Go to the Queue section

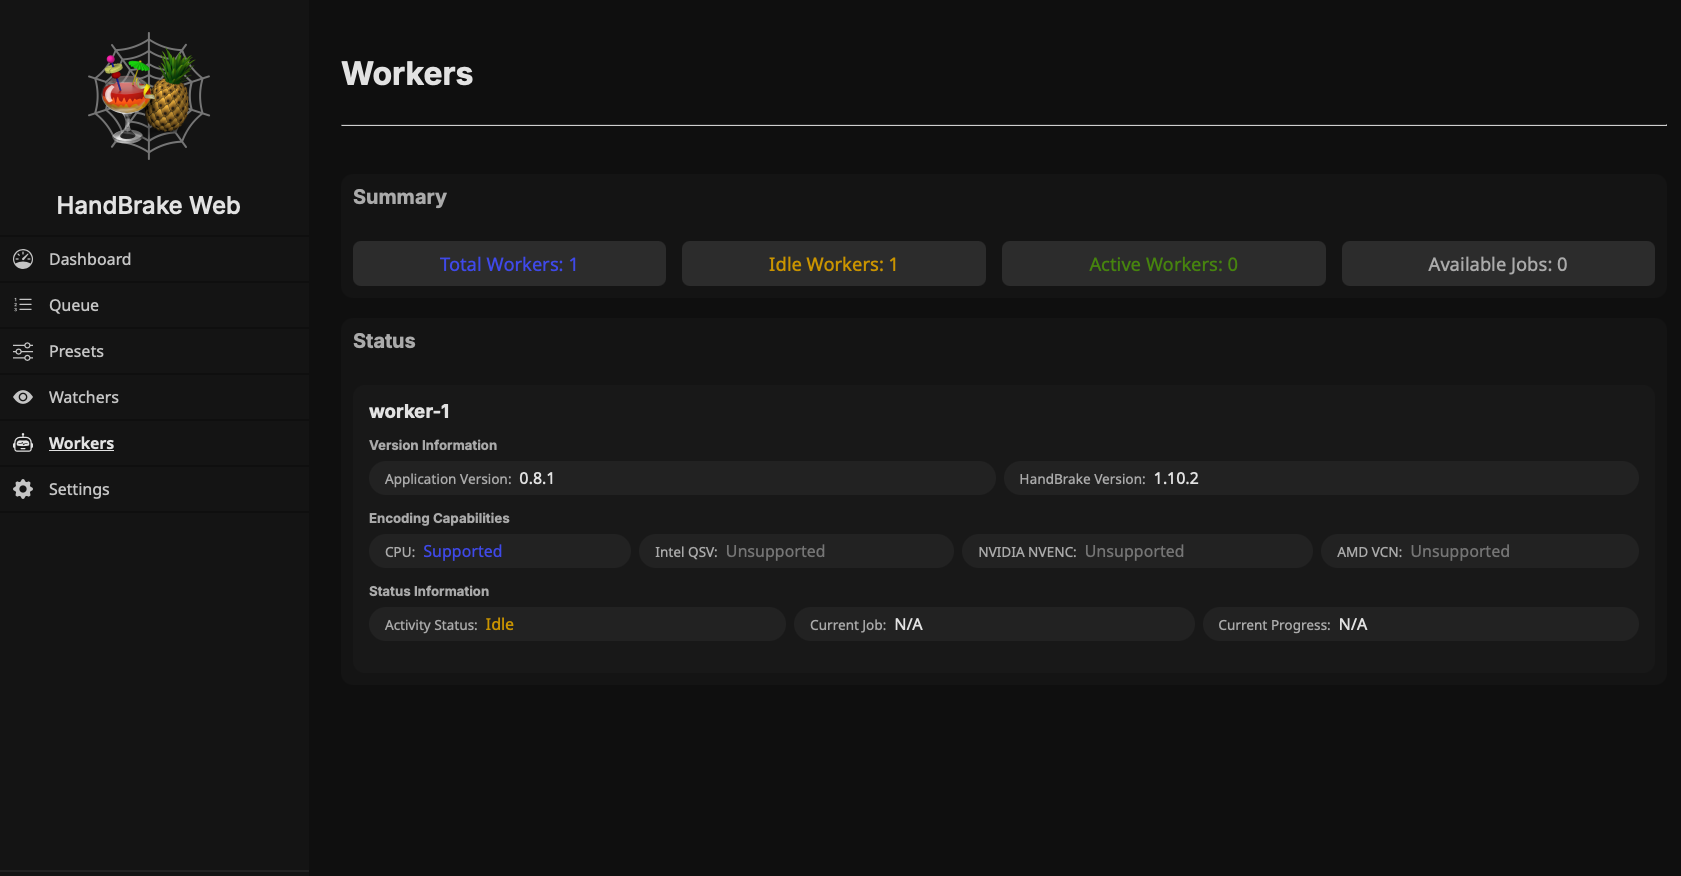coord(74,305)
